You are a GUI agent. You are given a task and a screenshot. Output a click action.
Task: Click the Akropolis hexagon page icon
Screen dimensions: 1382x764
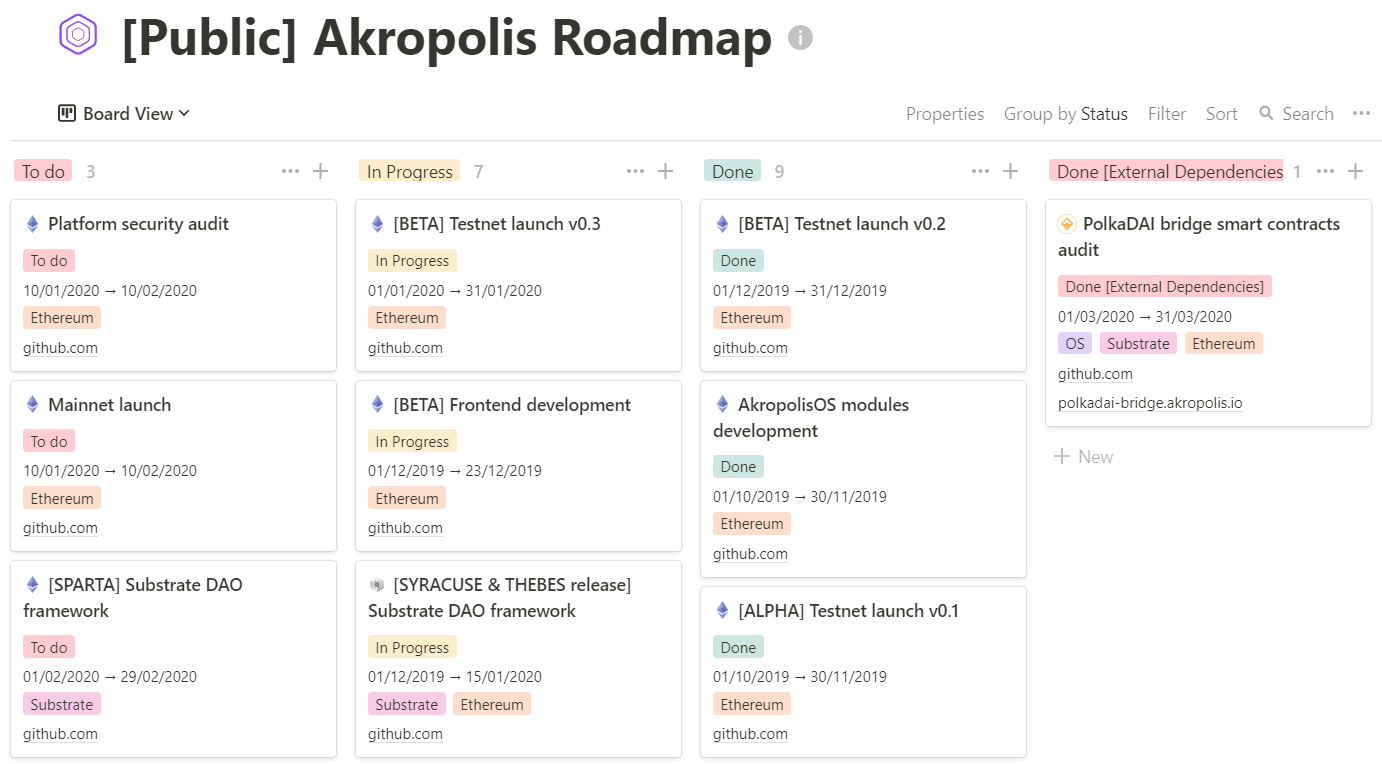tap(78, 34)
